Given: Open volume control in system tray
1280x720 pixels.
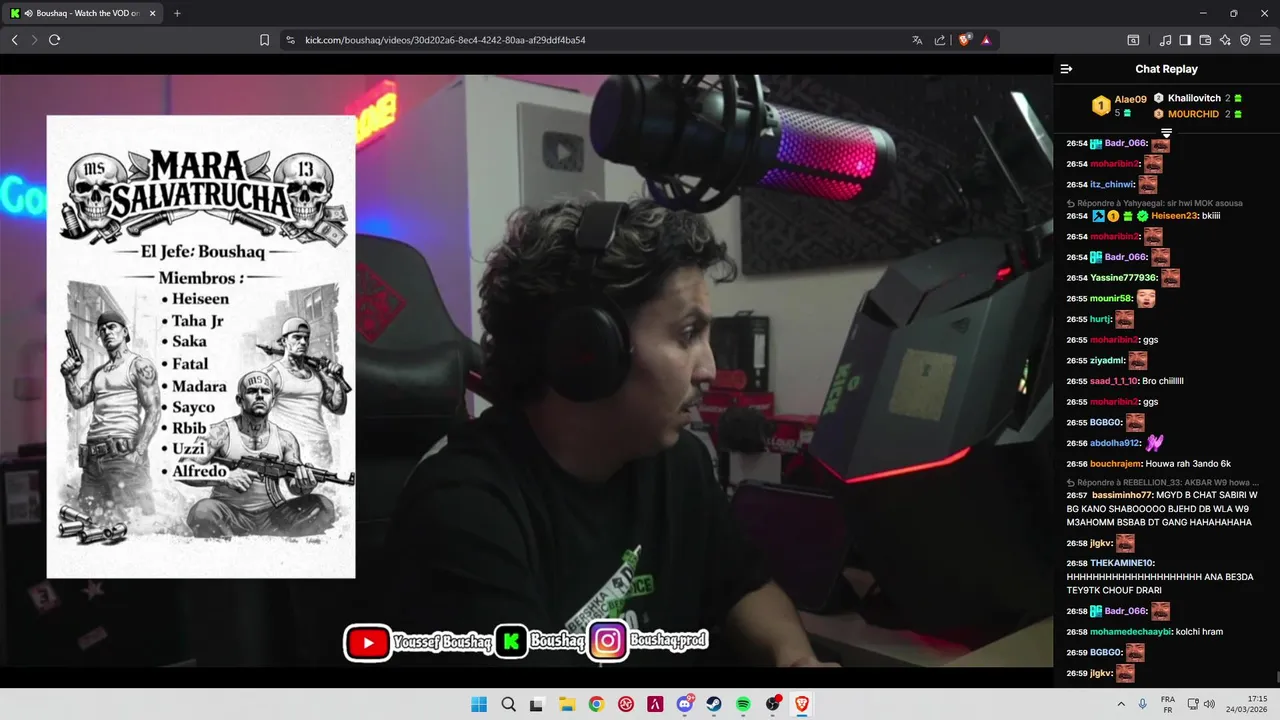Looking at the screenshot, I should (x=1209, y=704).
